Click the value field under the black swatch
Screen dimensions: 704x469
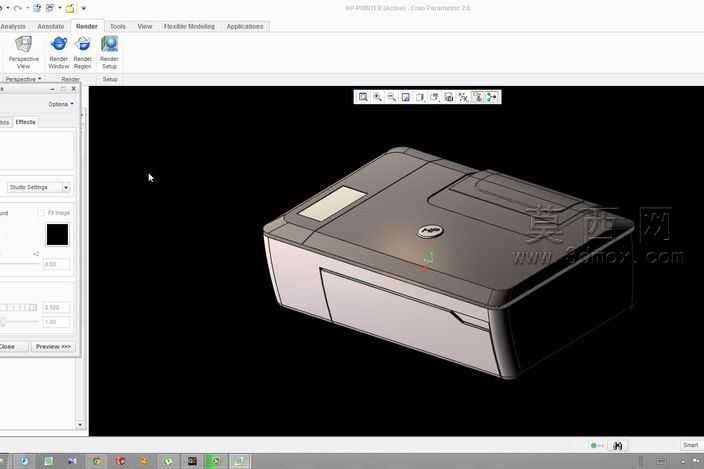point(56,264)
